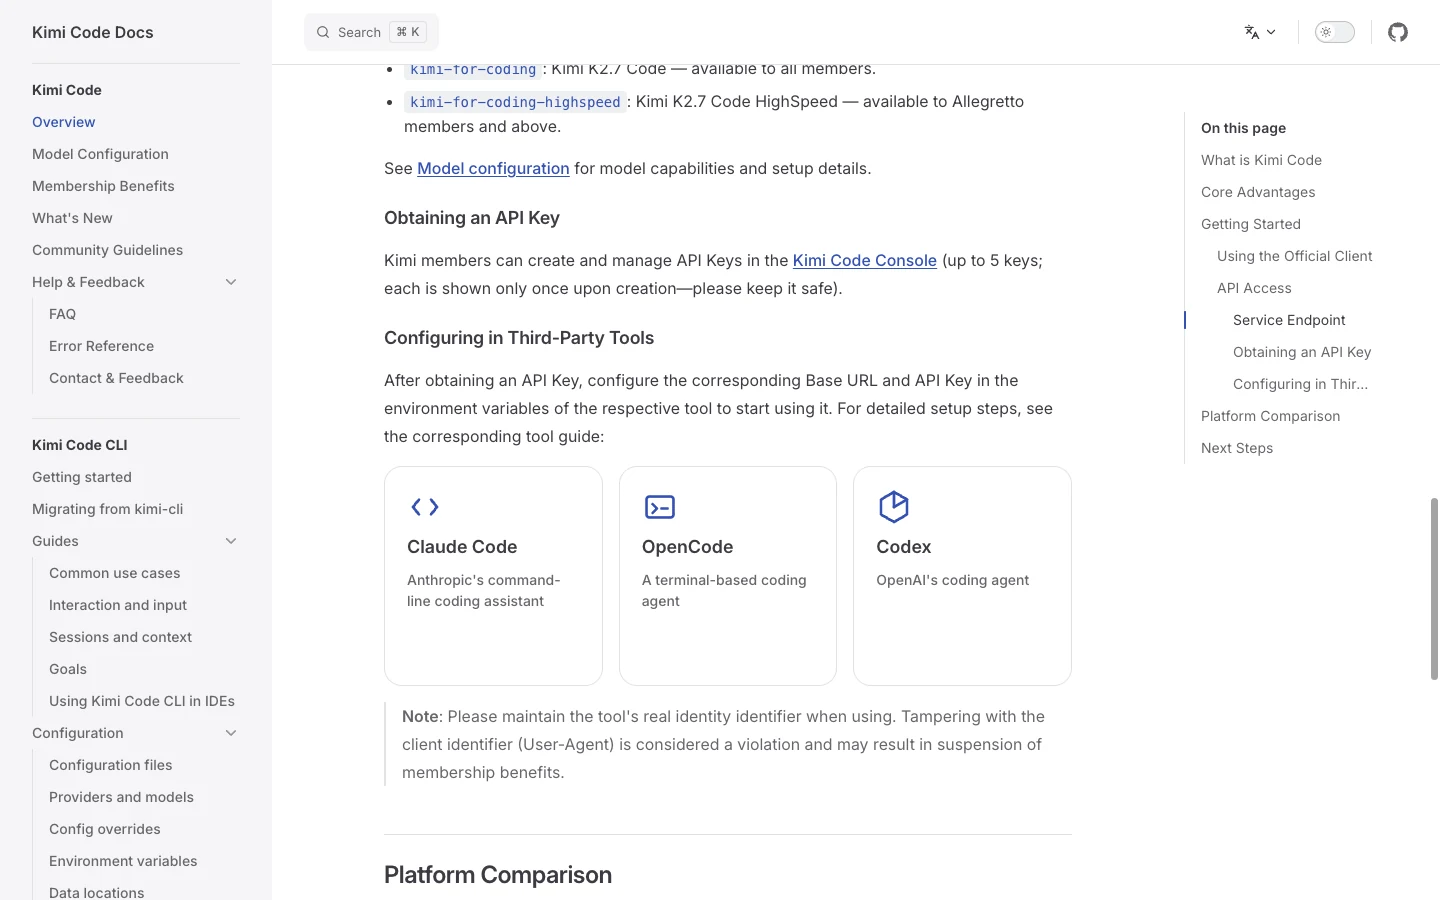Open Migrating from kimi-cli page
Viewport: 1440px width, 900px height.
click(x=107, y=509)
